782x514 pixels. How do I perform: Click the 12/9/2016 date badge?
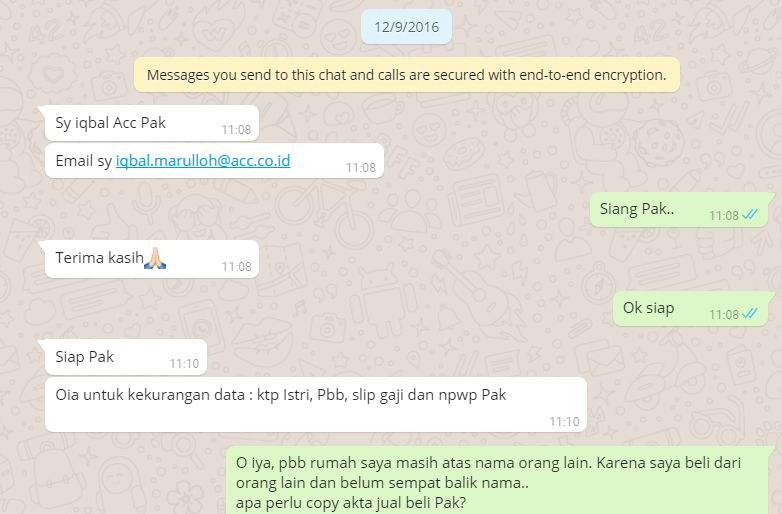click(x=406, y=27)
